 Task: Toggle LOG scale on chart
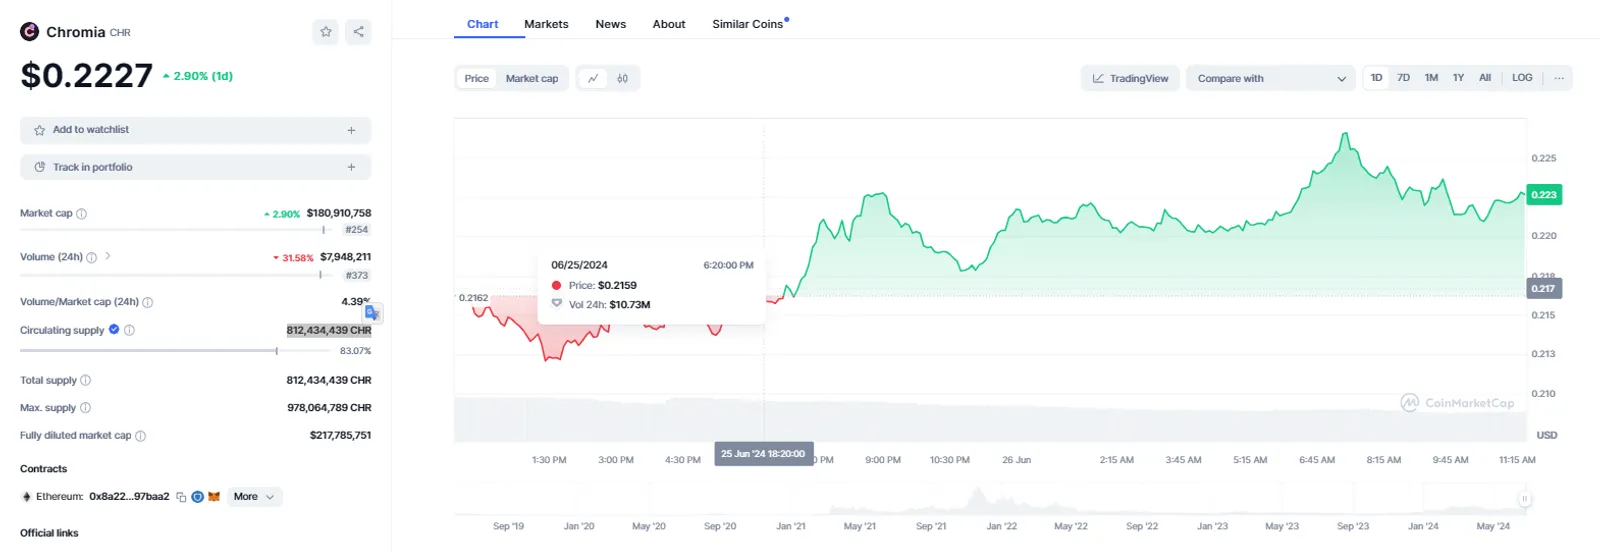tap(1522, 78)
